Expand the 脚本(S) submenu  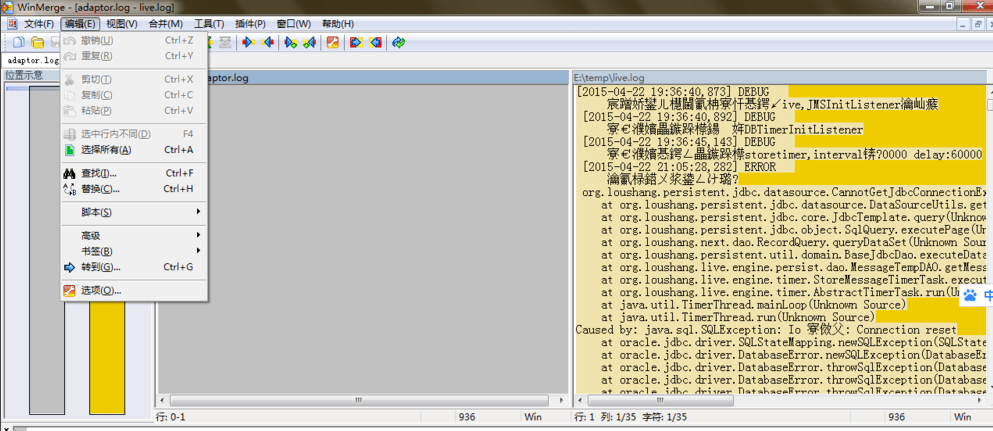point(134,212)
